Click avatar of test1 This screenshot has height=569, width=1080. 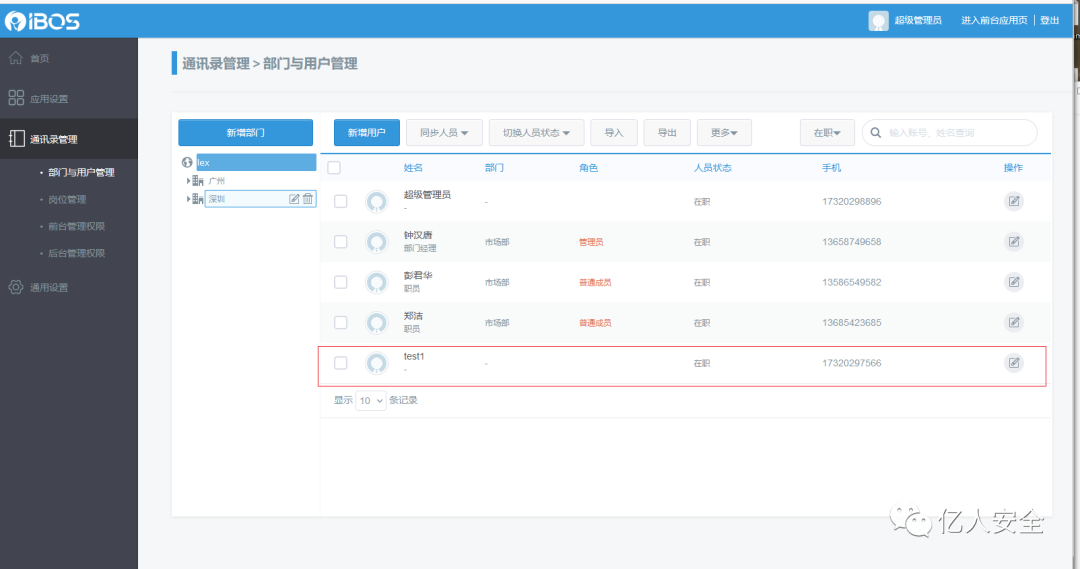(x=377, y=363)
